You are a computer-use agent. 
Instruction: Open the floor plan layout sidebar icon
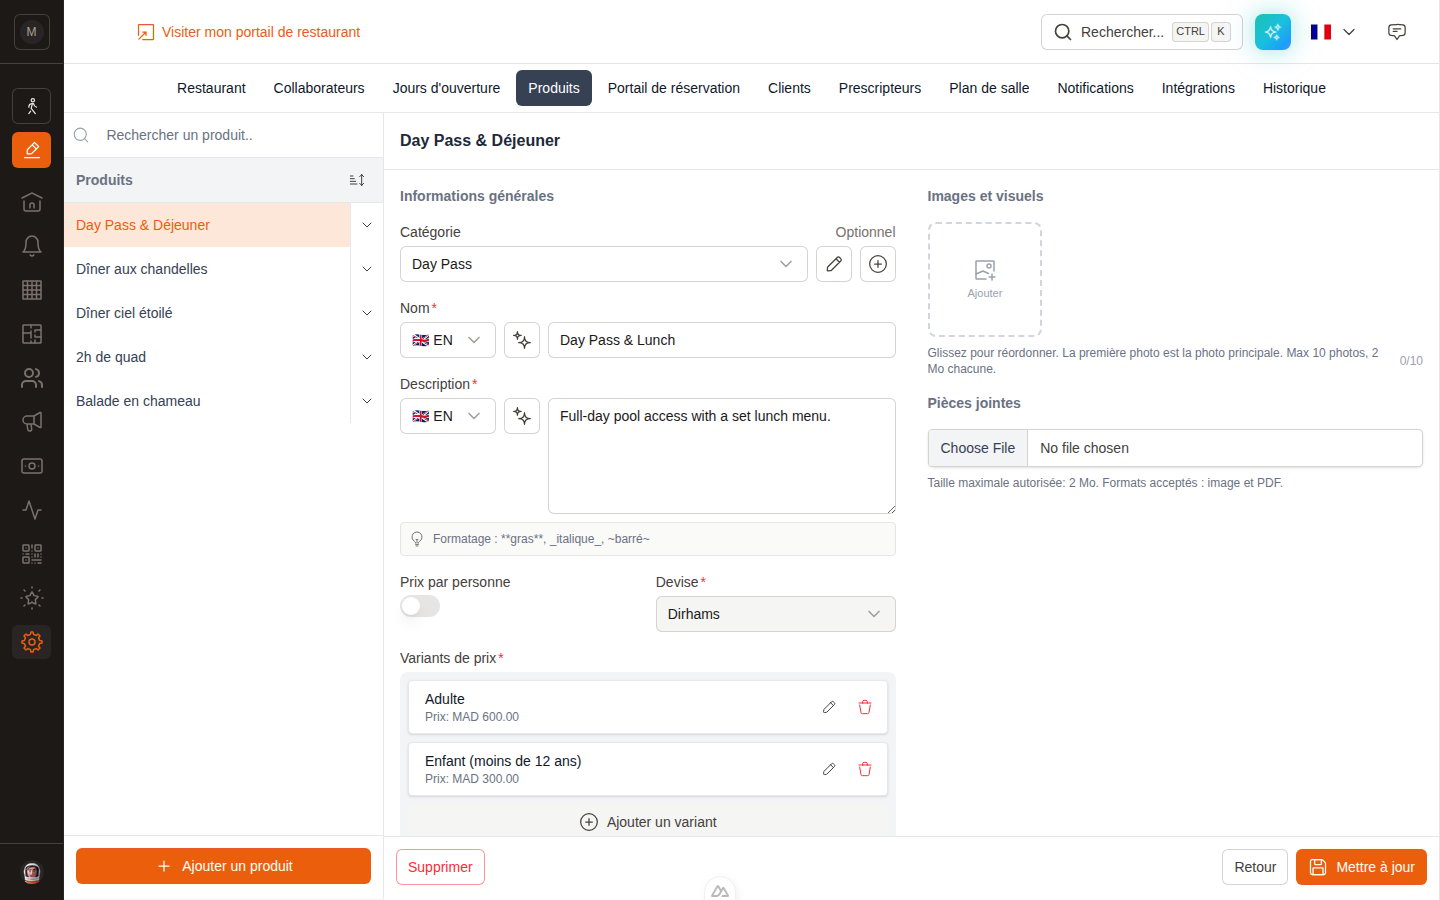click(x=32, y=334)
